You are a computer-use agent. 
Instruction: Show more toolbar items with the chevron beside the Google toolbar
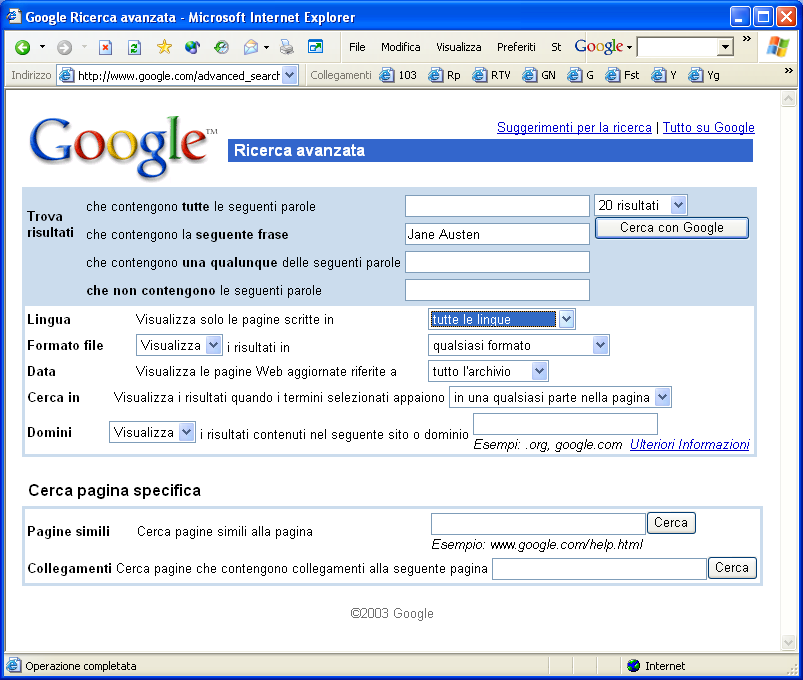coord(747,38)
